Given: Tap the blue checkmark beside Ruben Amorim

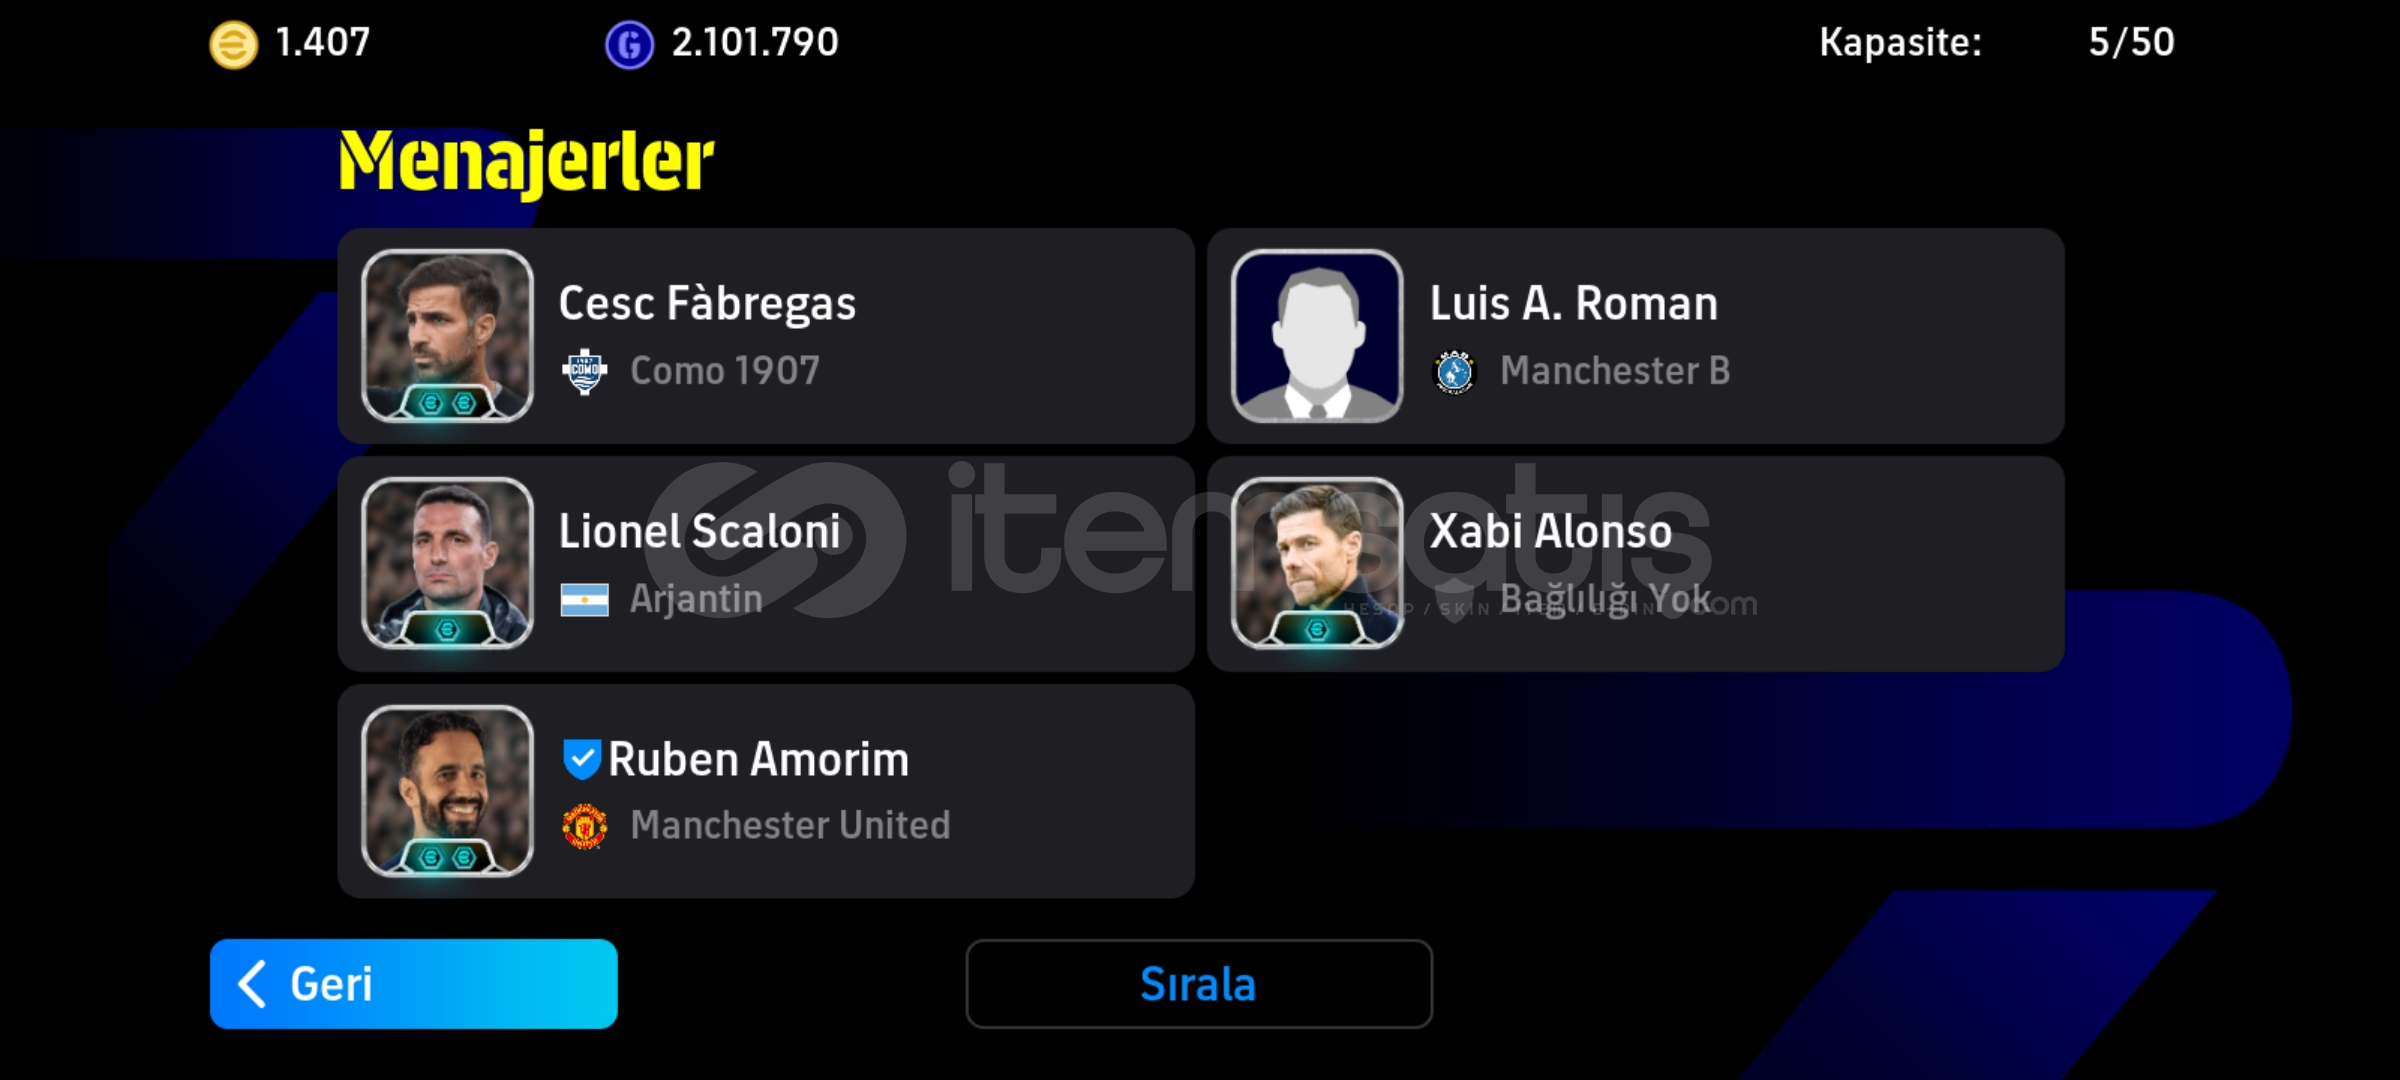Looking at the screenshot, I should [x=581, y=759].
